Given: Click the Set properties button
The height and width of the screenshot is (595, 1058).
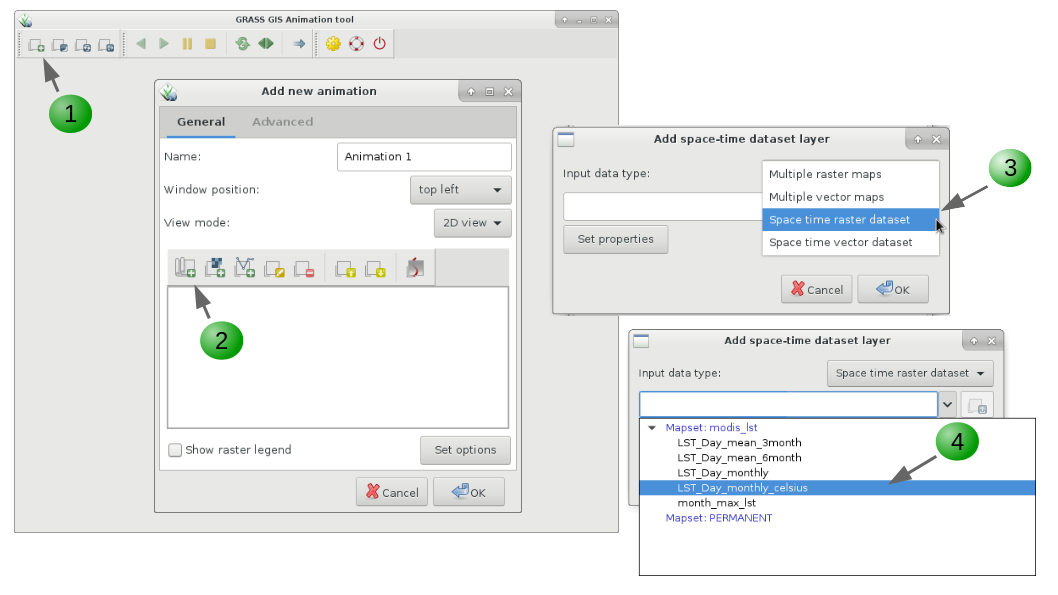Looking at the screenshot, I should pyautogui.click(x=615, y=239).
